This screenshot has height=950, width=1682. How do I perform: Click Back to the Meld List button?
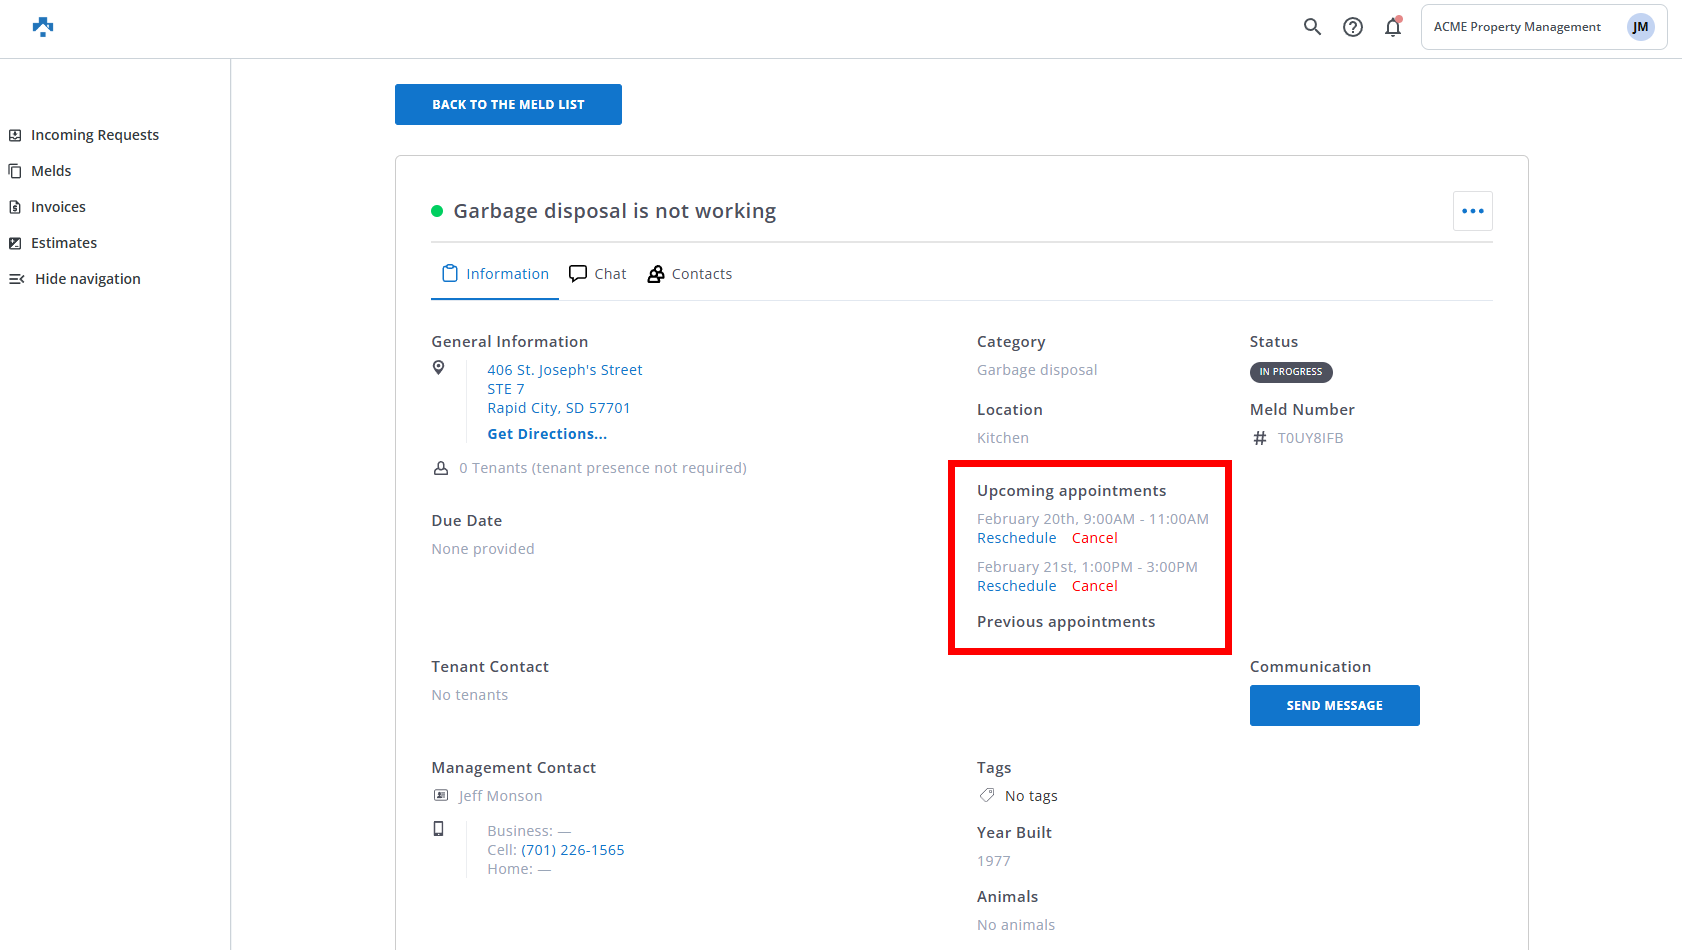click(x=508, y=105)
